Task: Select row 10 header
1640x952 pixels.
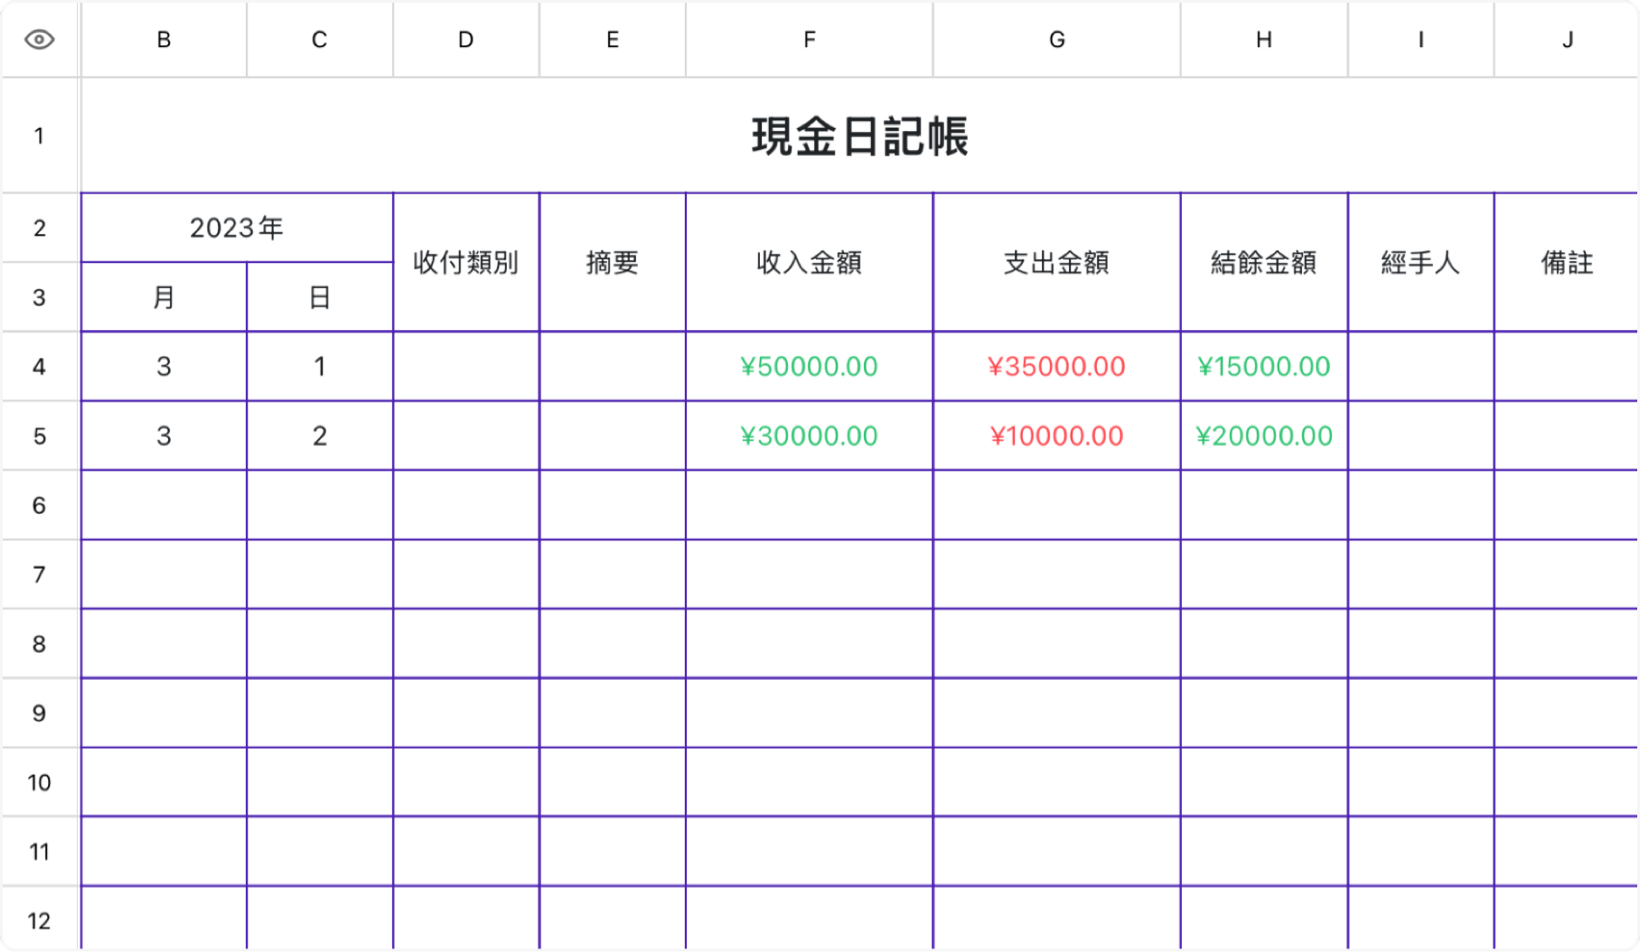Action: (39, 782)
